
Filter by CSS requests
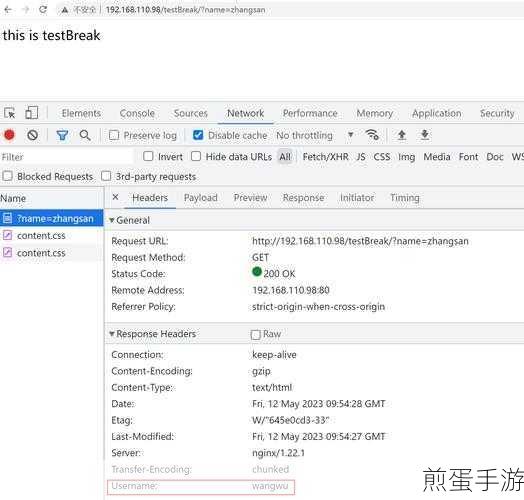(382, 157)
